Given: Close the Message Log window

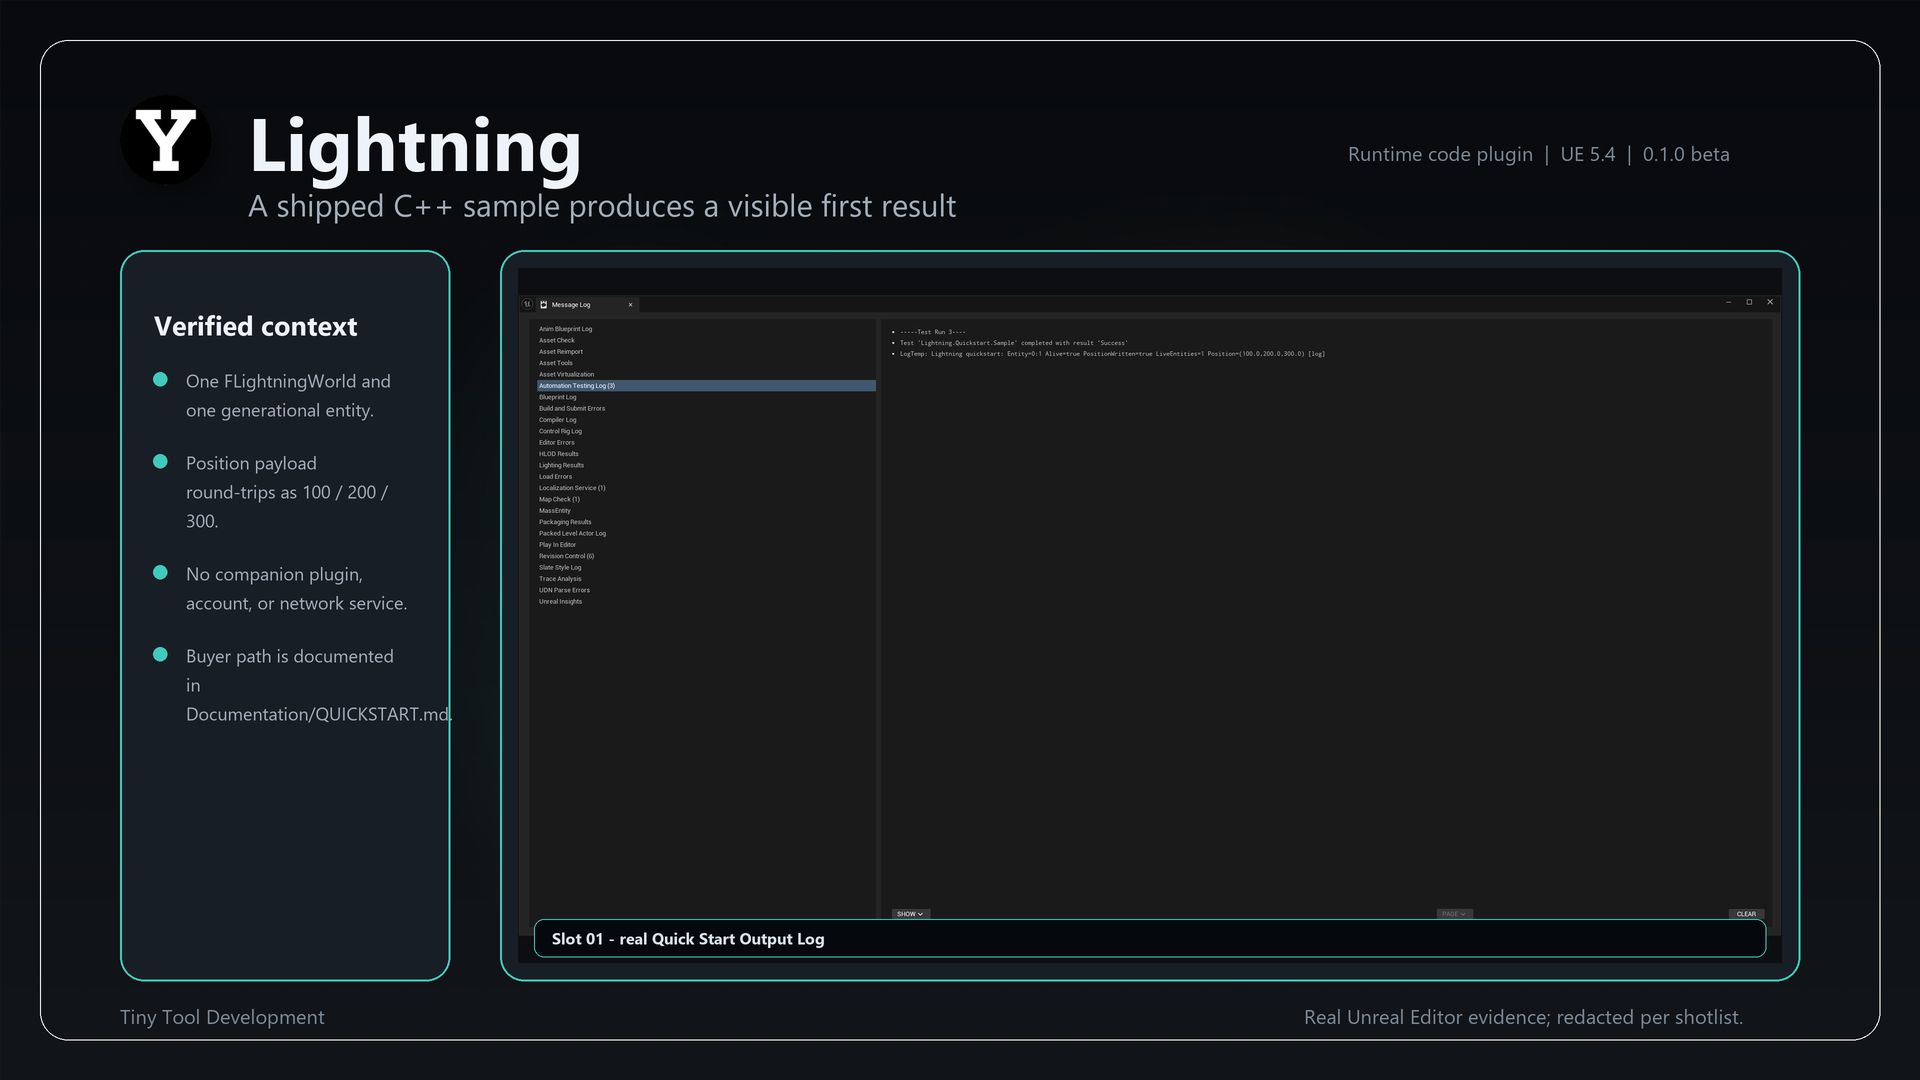Looking at the screenshot, I should coord(1770,302).
